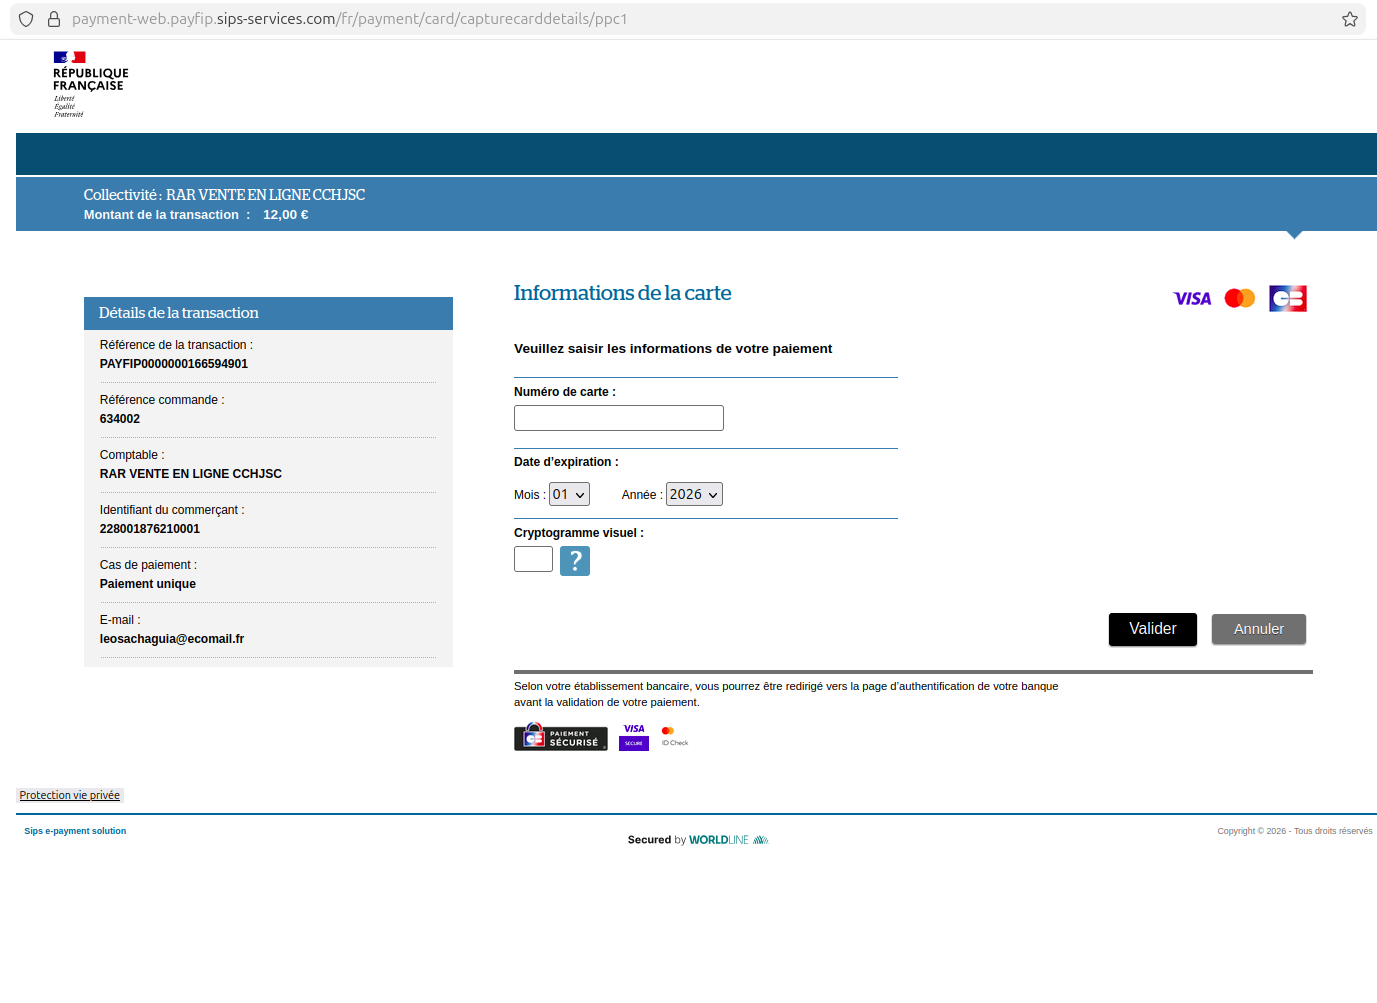Image resolution: width=1377 pixels, height=1003 pixels.
Task: Click the République Française logo
Action: coord(90,84)
